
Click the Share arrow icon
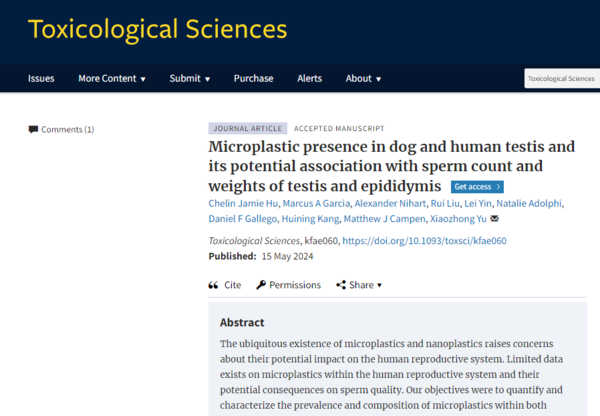click(340, 285)
